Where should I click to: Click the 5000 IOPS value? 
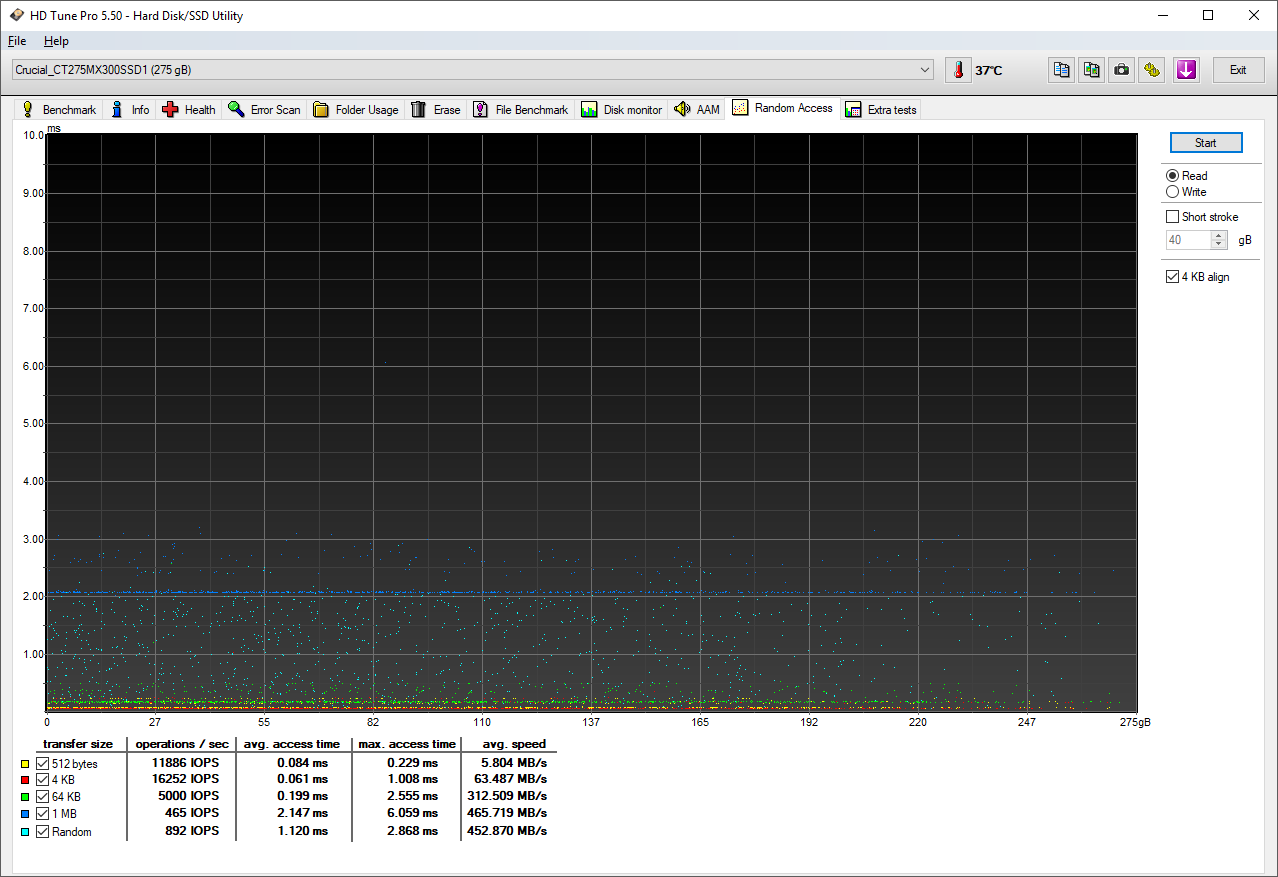point(189,797)
